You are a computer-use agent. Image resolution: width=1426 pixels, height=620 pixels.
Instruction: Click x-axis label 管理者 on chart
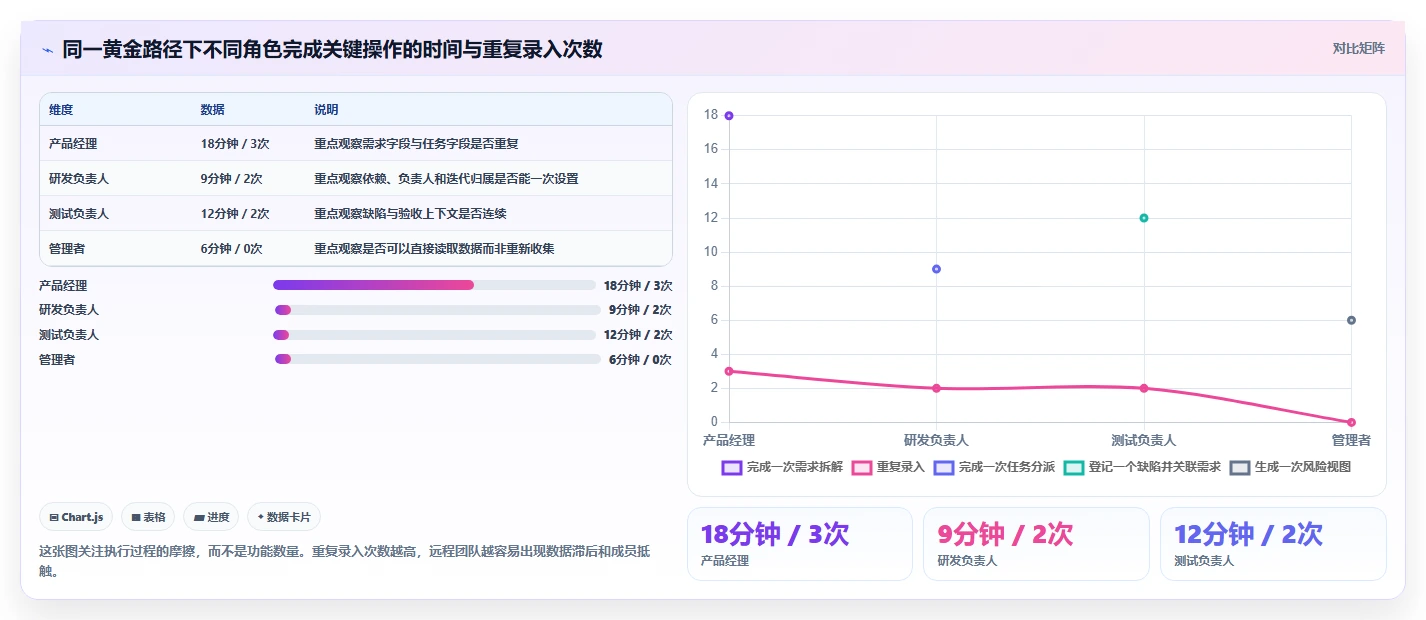coord(1351,440)
